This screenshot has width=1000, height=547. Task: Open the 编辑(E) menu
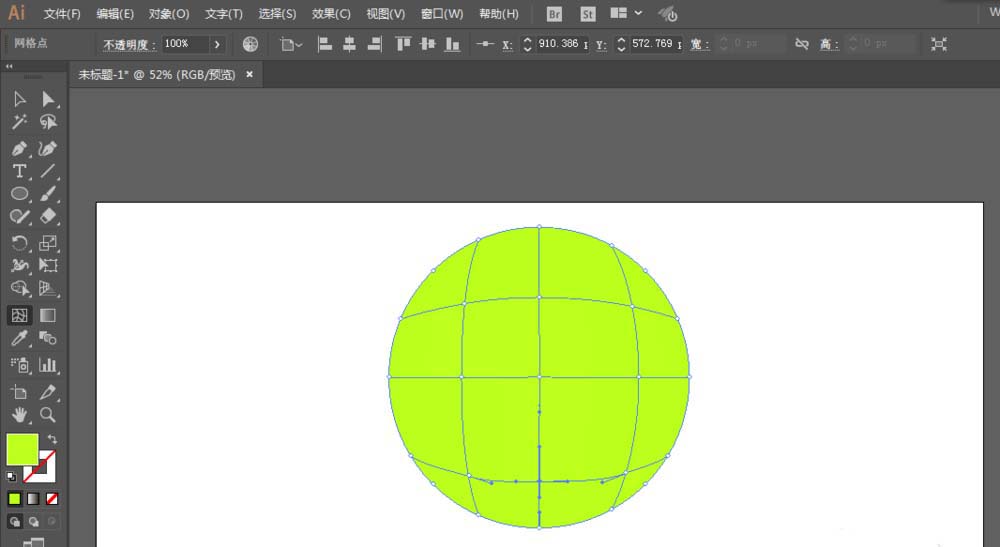pyautogui.click(x=115, y=14)
